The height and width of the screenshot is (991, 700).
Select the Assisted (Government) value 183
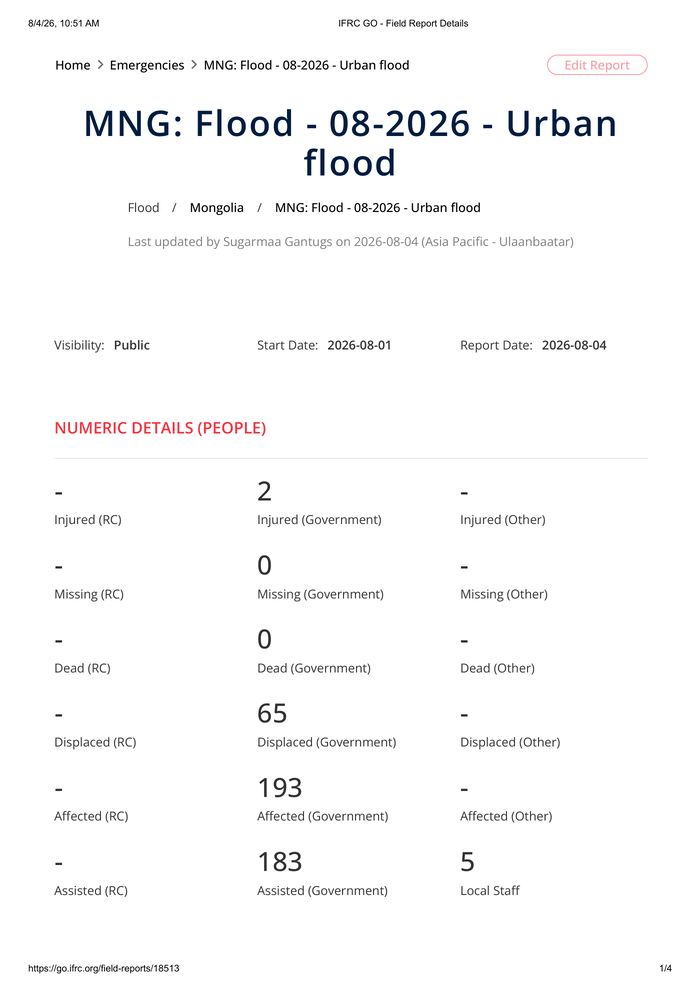pyautogui.click(x=280, y=862)
